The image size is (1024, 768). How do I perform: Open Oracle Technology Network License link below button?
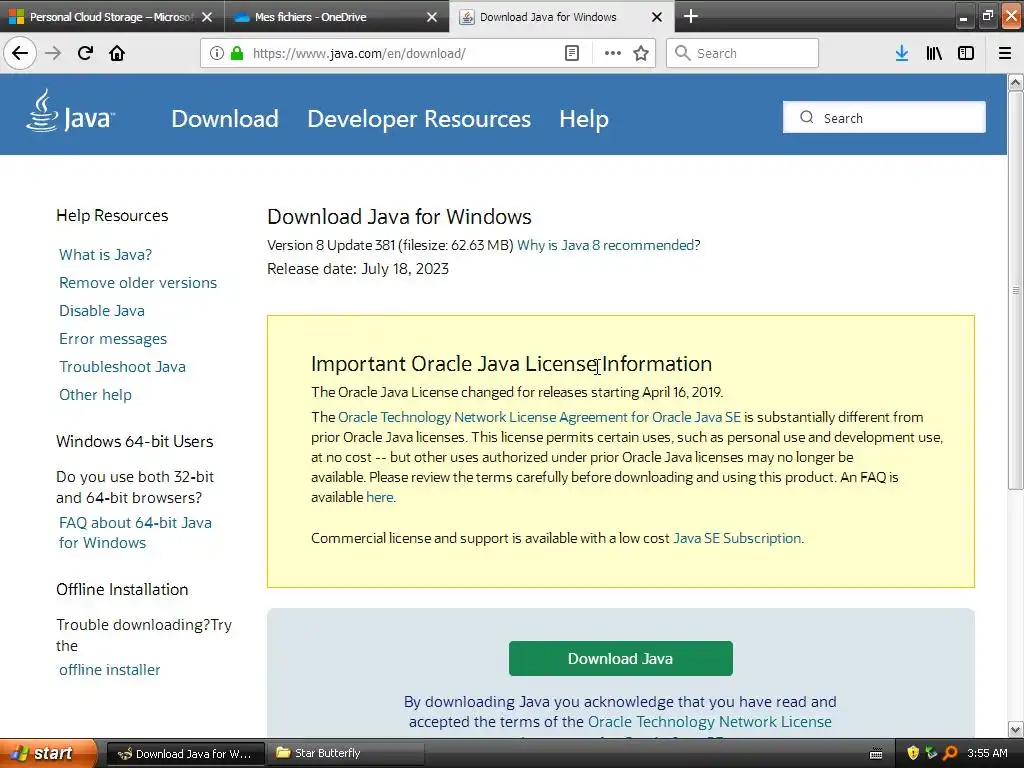point(709,722)
